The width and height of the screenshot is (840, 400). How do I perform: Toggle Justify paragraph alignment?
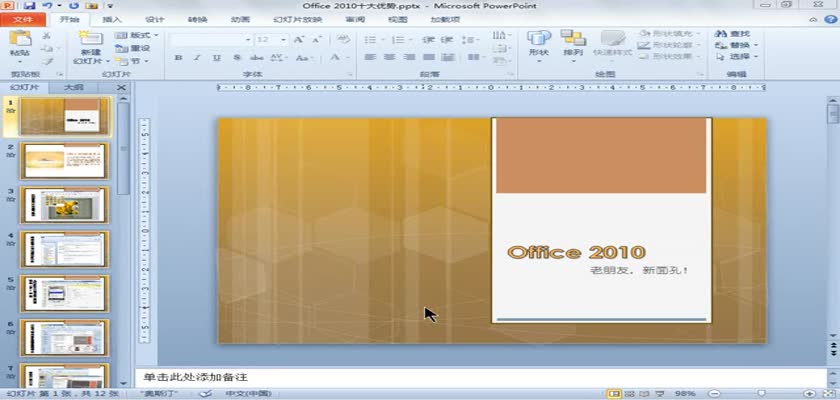coord(429,57)
